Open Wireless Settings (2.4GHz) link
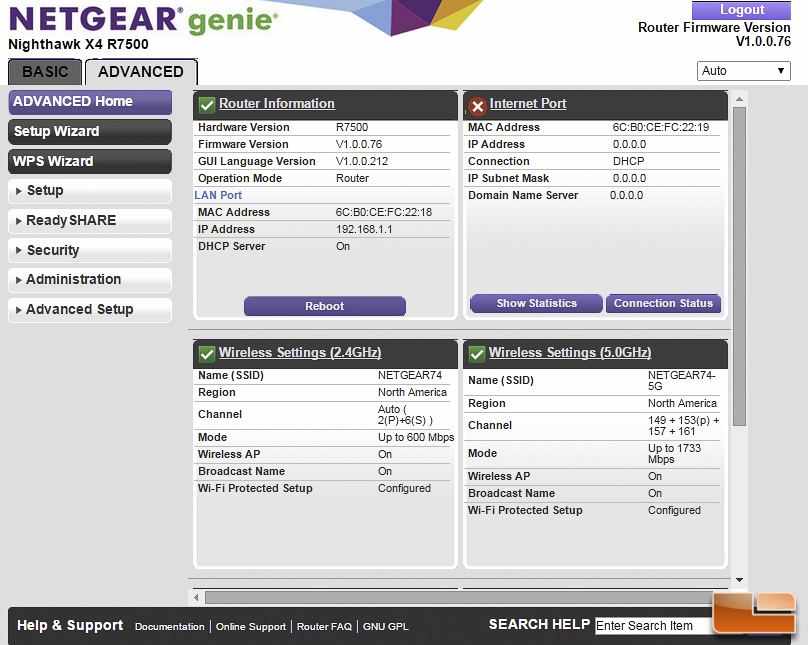Screen dimensions: 808x645 point(300,352)
